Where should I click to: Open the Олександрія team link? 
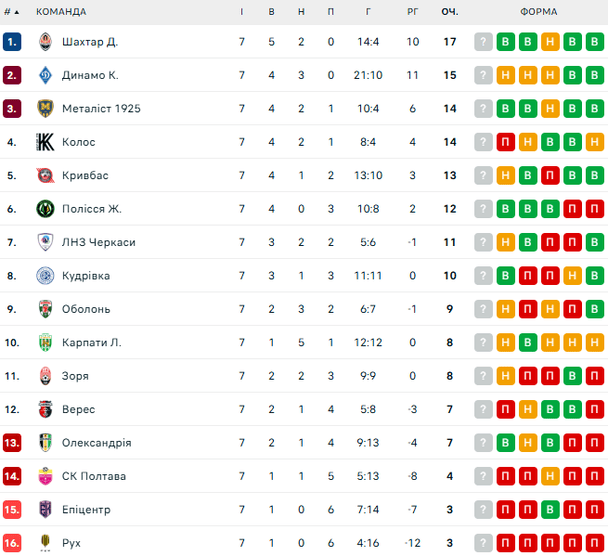96,443
